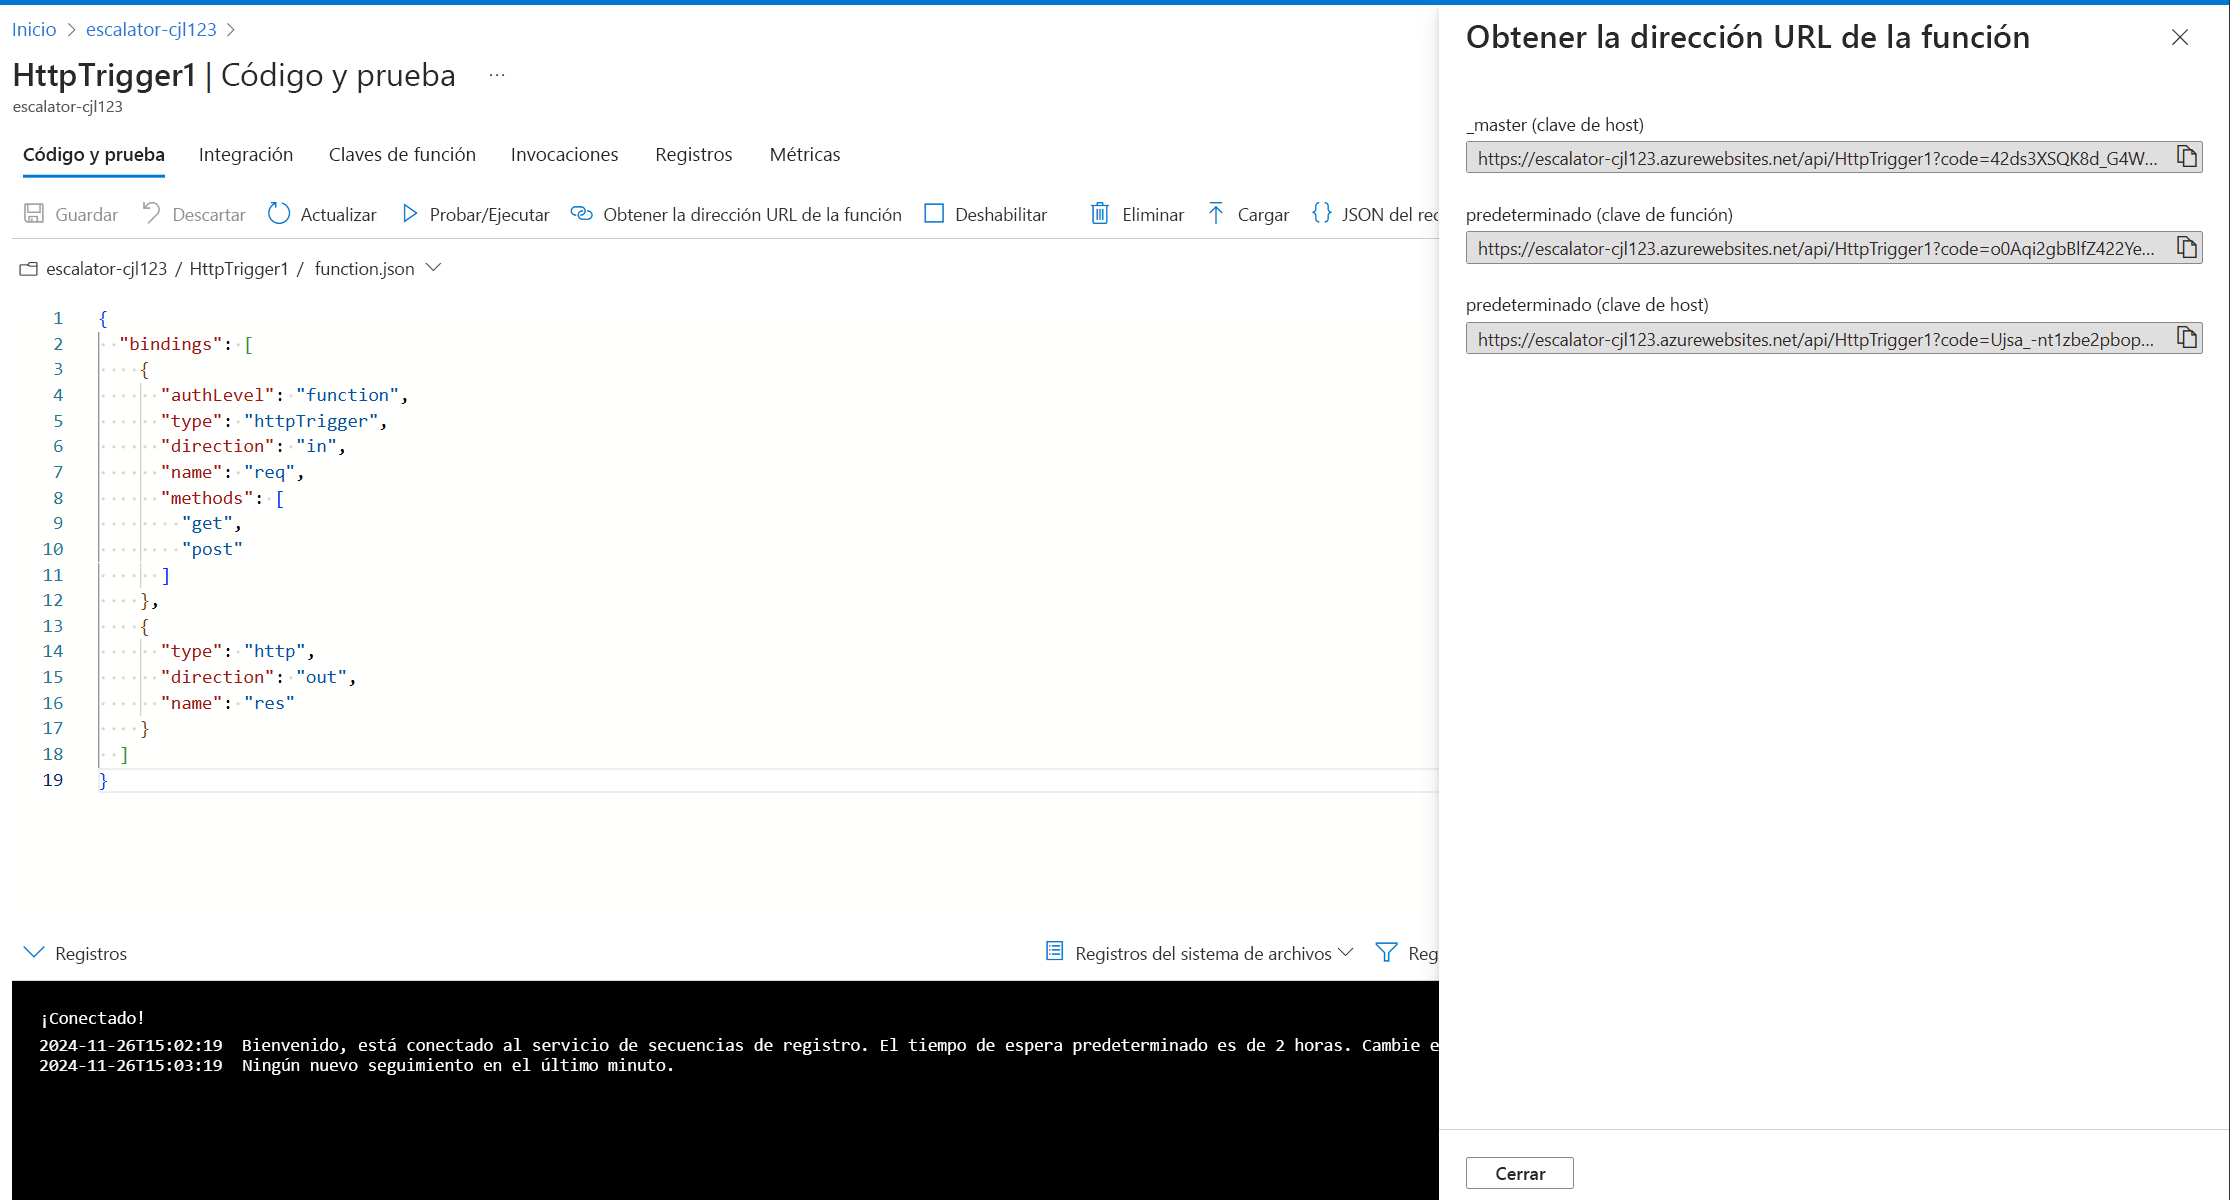Switch to the Invocaciones tab
The image size is (2230, 1200).
564,154
